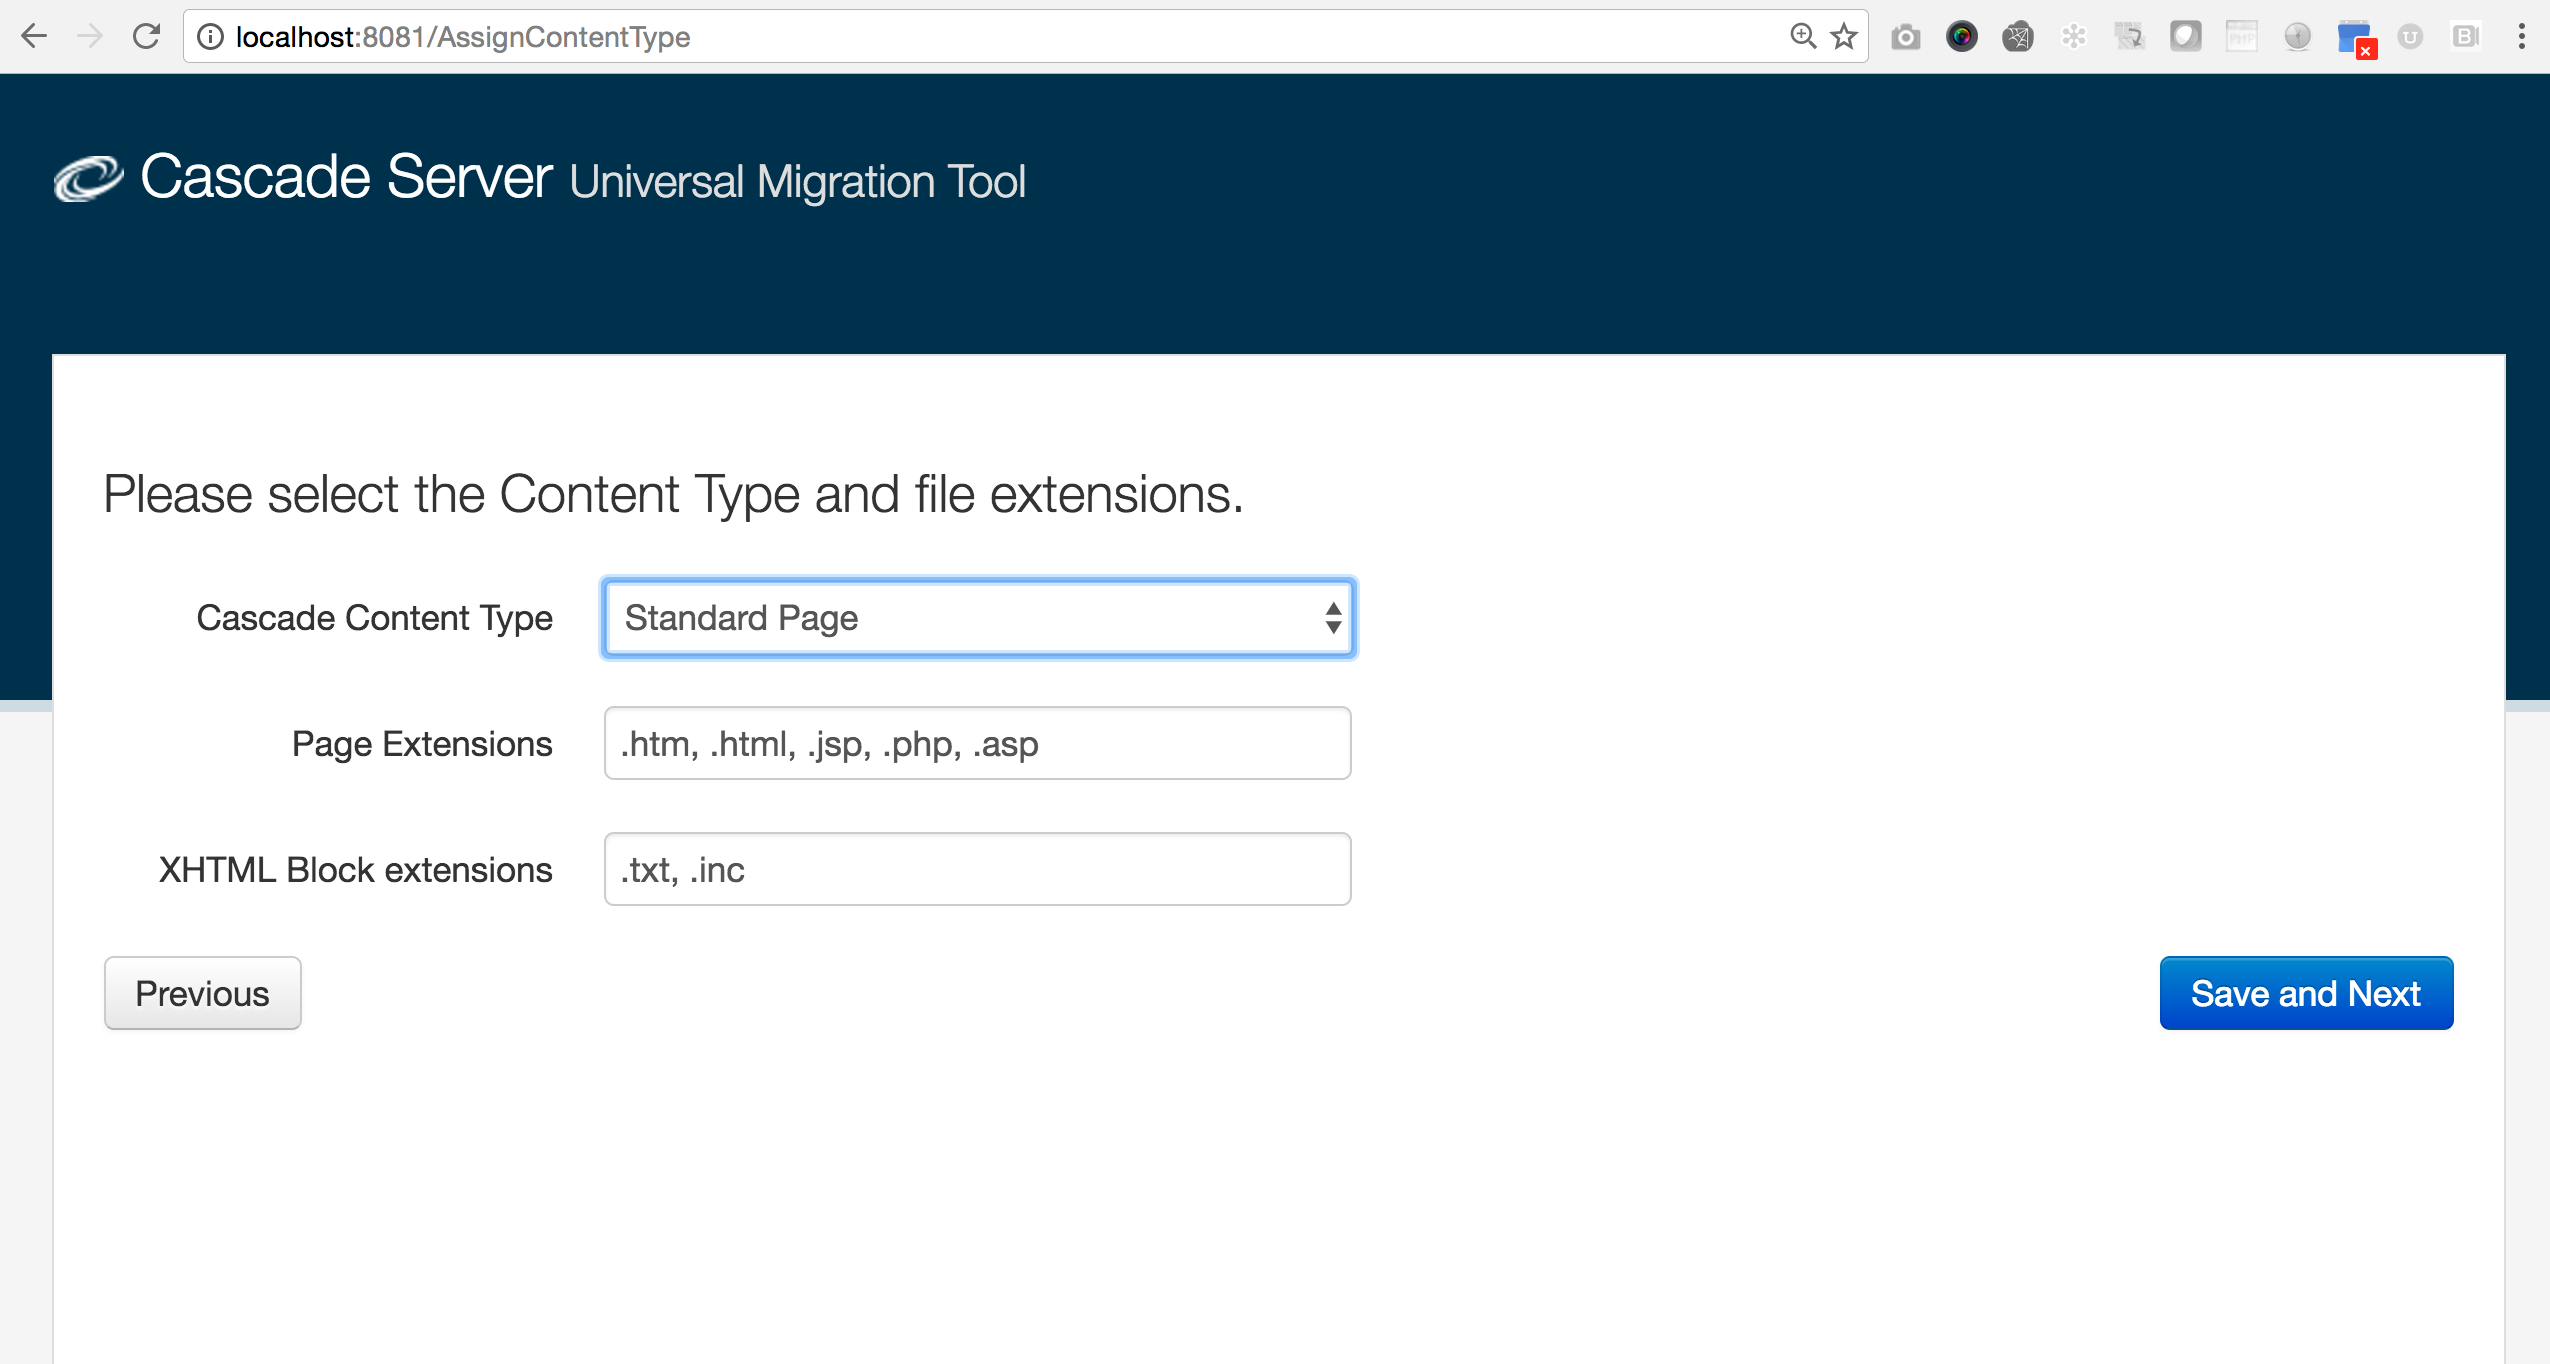The width and height of the screenshot is (2550, 1364).
Task: Open the blue calendar extension with the red X
Action: point(2356,40)
